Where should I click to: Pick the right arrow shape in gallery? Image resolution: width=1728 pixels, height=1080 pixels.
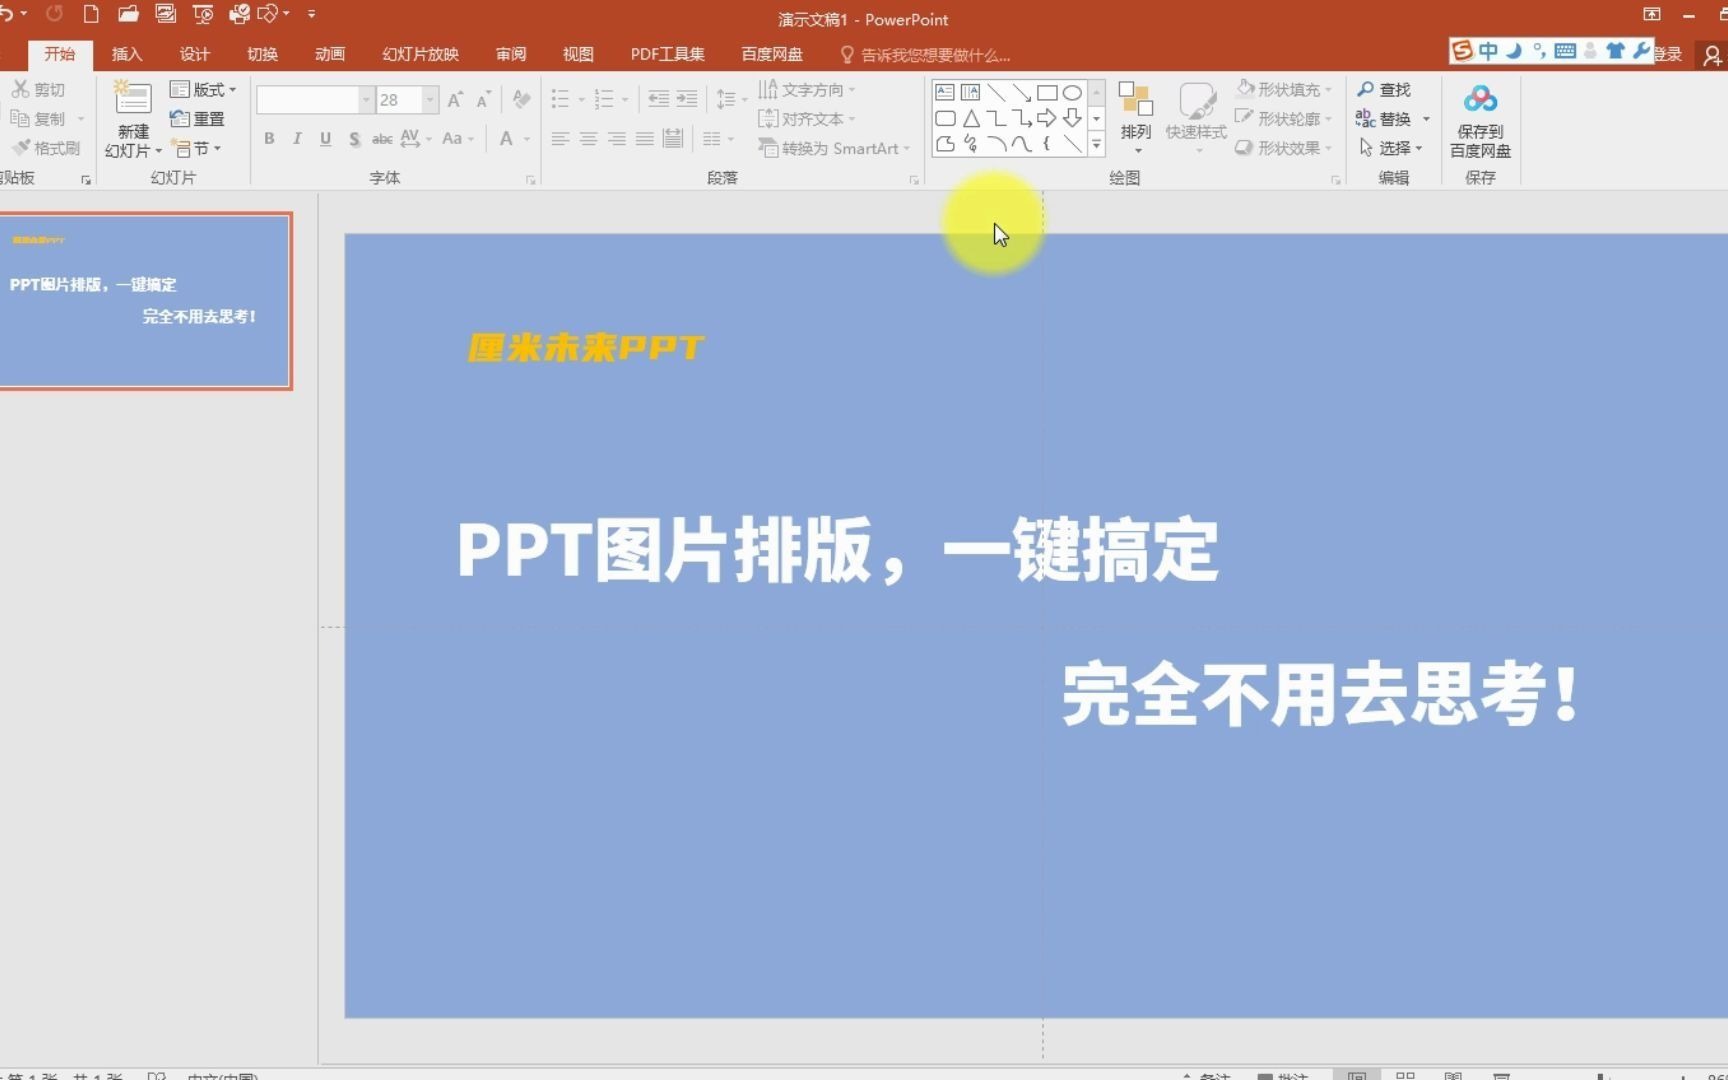(x=1047, y=118)
